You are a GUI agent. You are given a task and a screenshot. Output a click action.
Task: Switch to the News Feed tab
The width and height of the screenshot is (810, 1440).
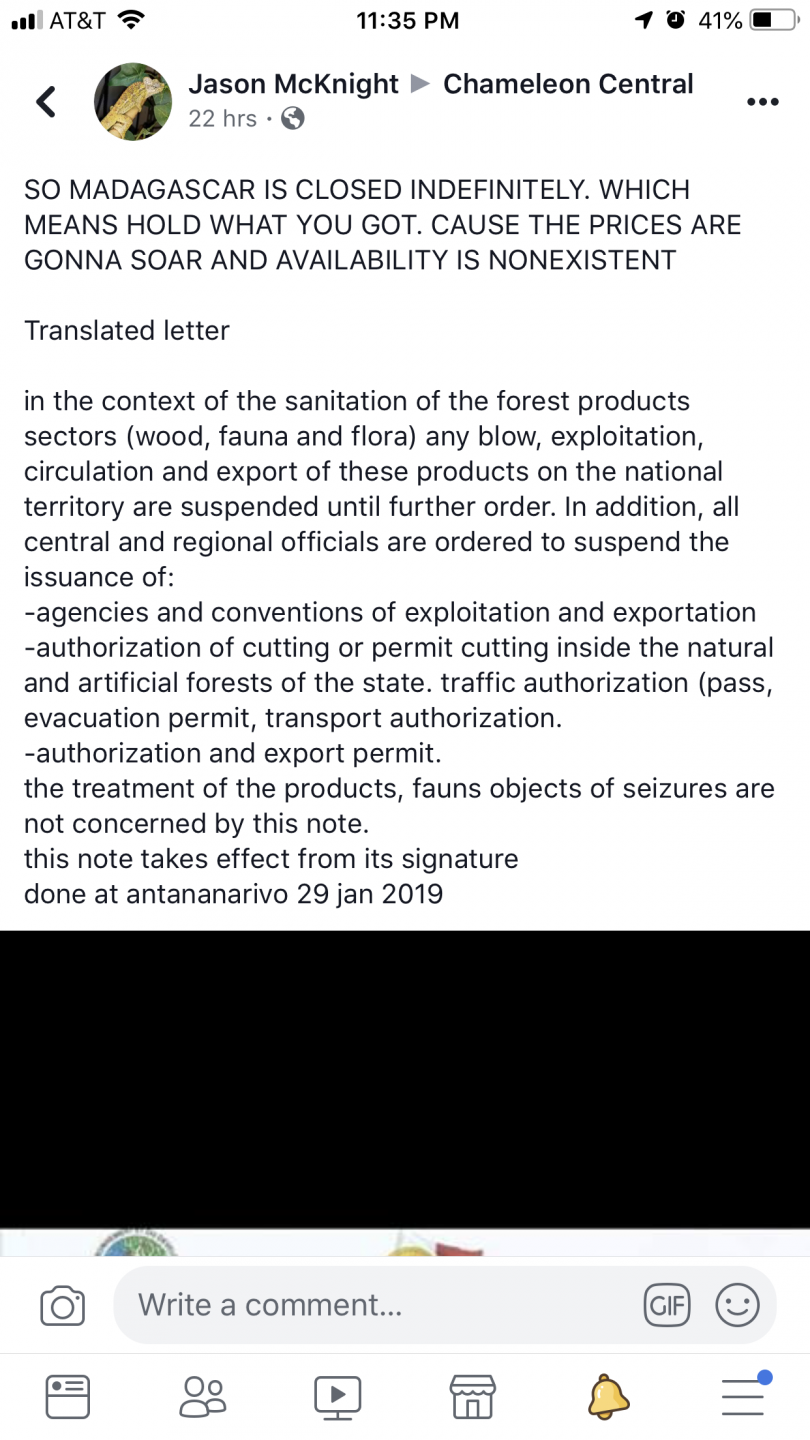(x=68, y=1396)
